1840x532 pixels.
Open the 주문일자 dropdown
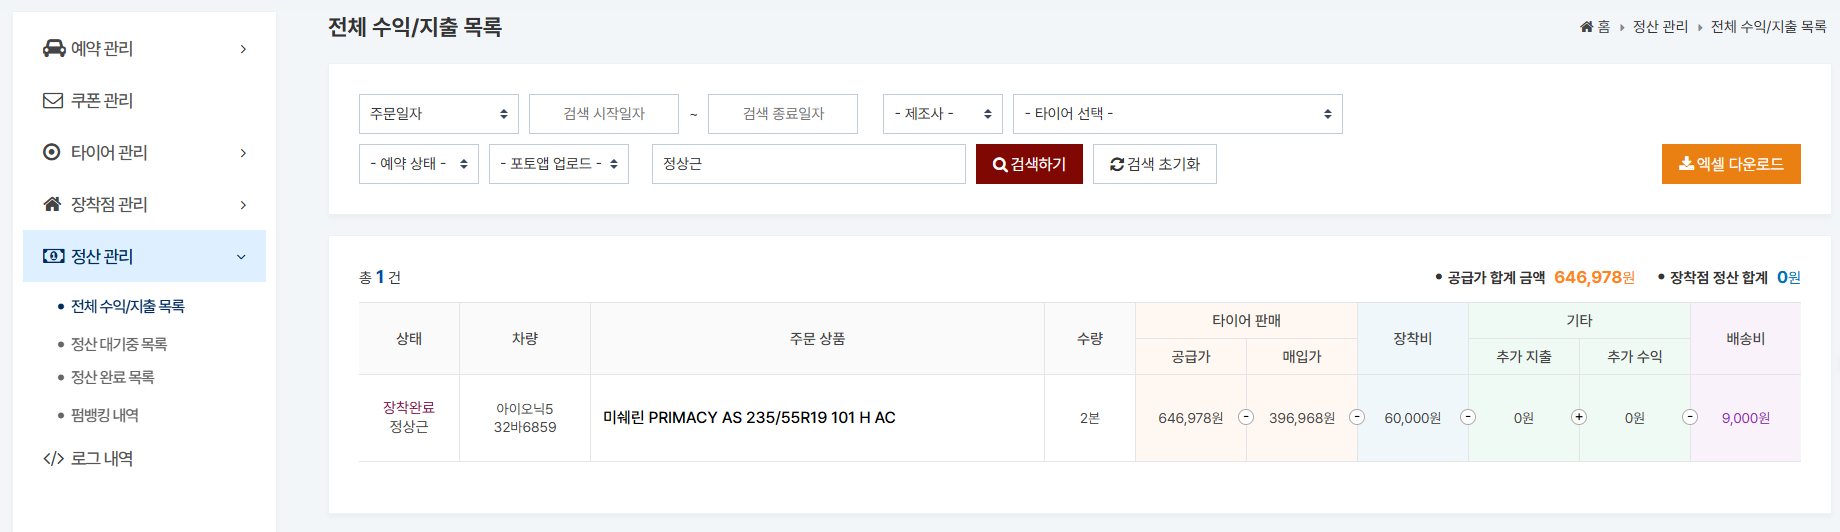click(438, 114)
